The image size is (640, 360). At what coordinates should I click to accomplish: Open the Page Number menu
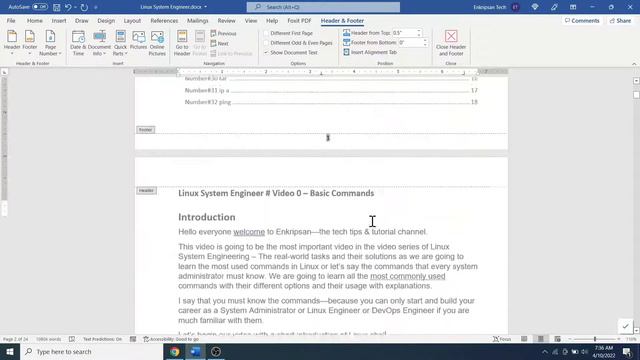coord(50,43)
